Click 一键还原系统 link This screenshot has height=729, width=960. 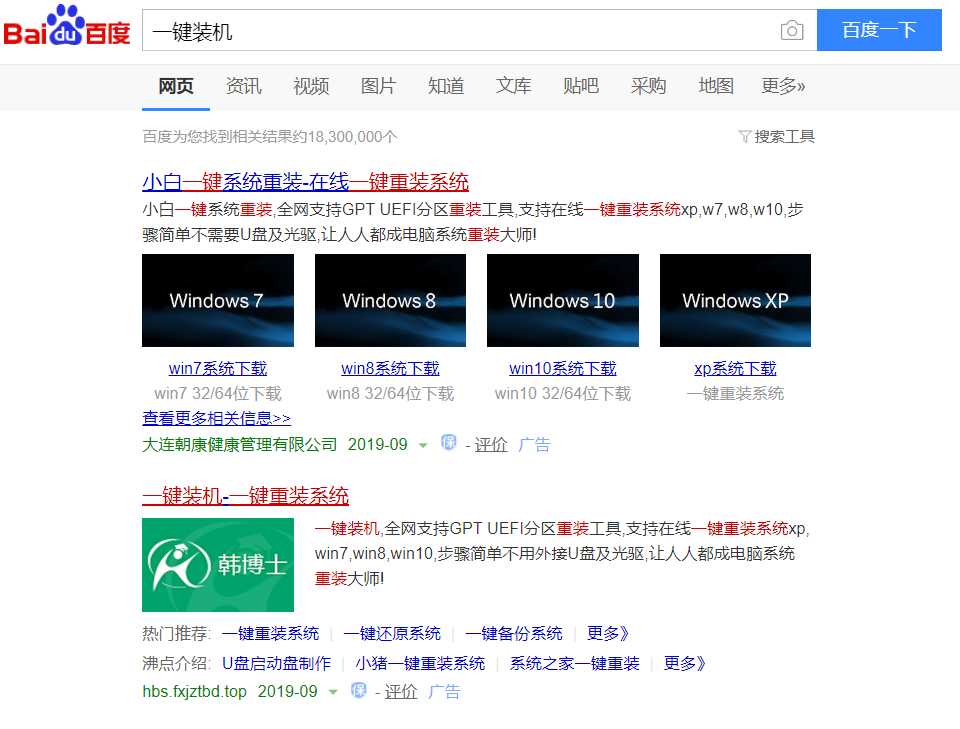coord(392,634)
